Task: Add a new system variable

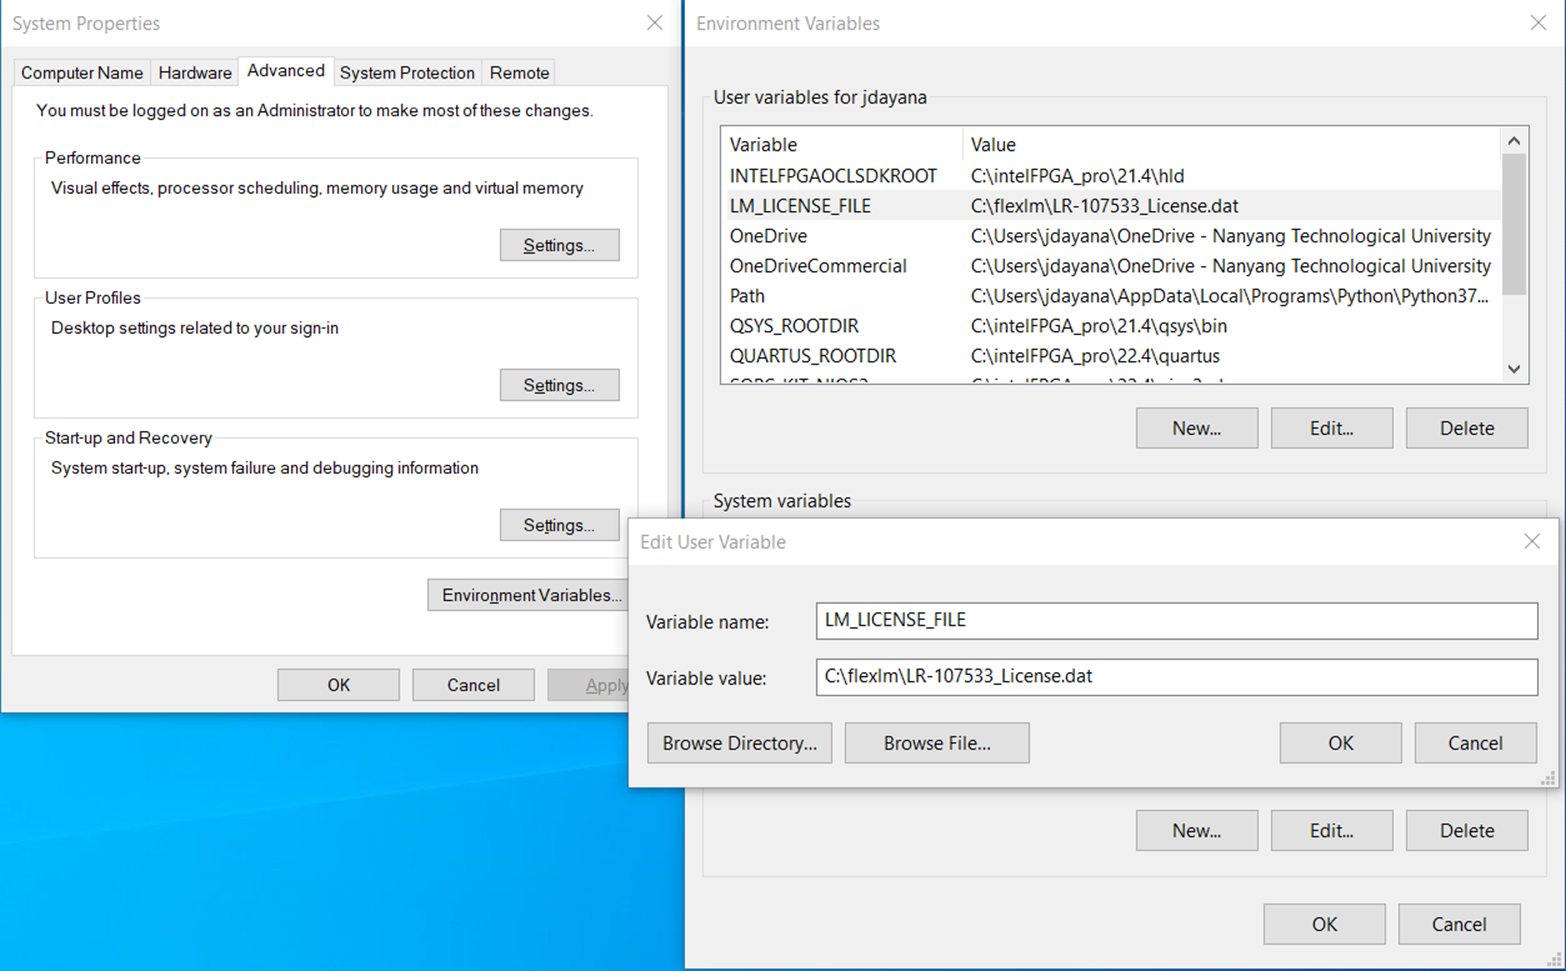Action: pos(1196,830)
